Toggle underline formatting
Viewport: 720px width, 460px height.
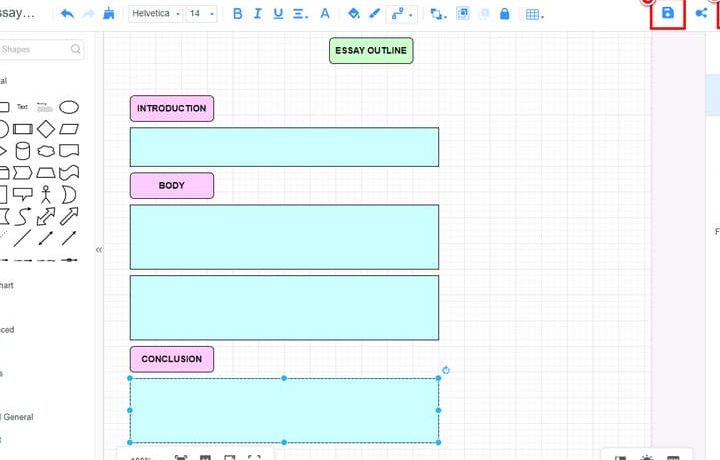pyautogui.click(x=278, y=14)
